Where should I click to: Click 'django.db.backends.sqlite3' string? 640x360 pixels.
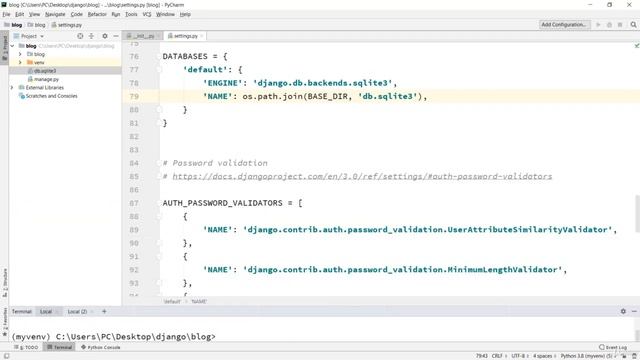pyautogui.click(x=322, y=83)
